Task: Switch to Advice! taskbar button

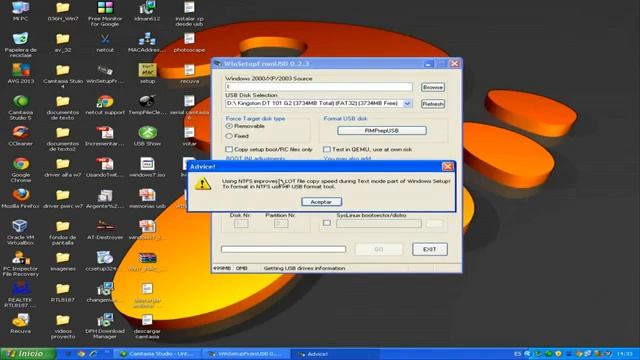Action: pyautogui.click(x=335, y=354)
